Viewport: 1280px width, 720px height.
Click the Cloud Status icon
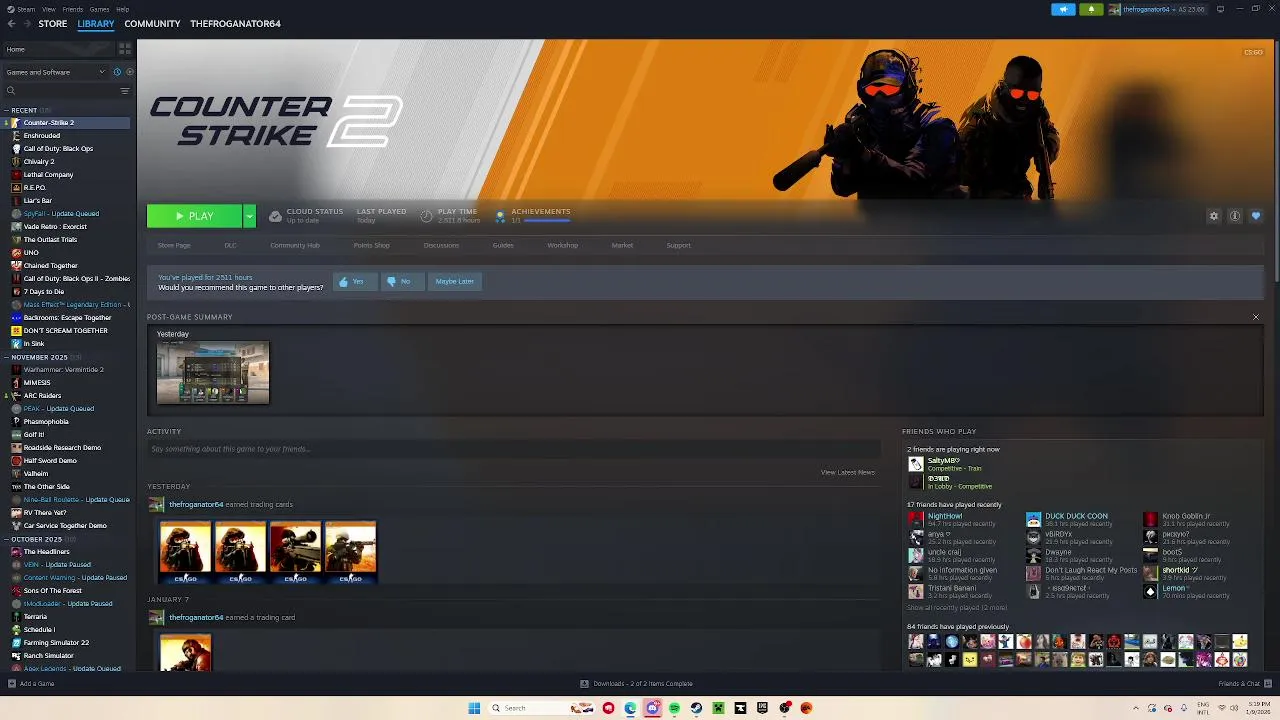pos(275,216)
